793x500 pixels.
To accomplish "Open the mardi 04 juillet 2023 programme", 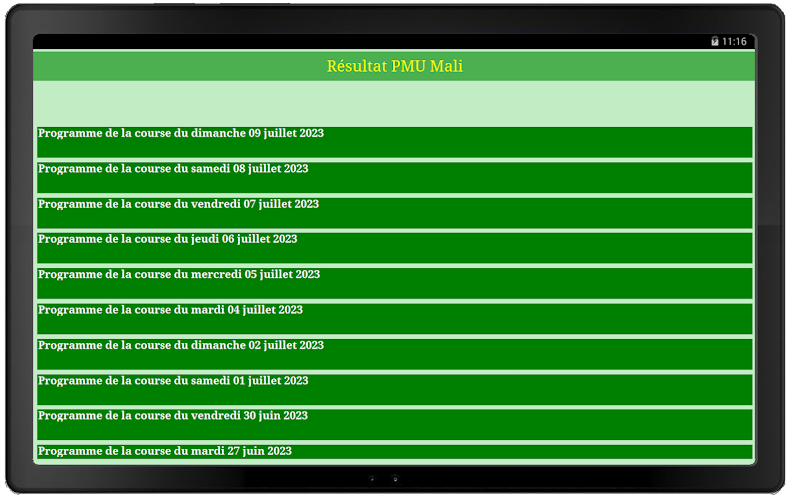I will [394, 319].
